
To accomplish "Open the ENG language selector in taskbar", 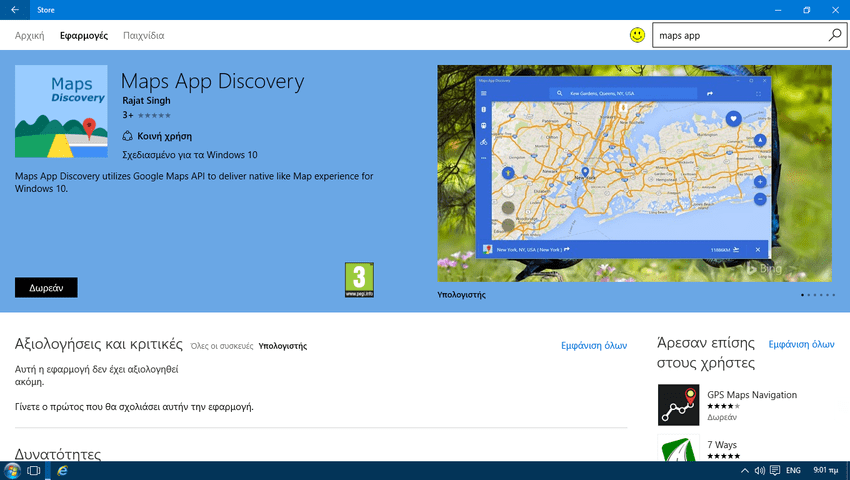I will tap(793, 470).
